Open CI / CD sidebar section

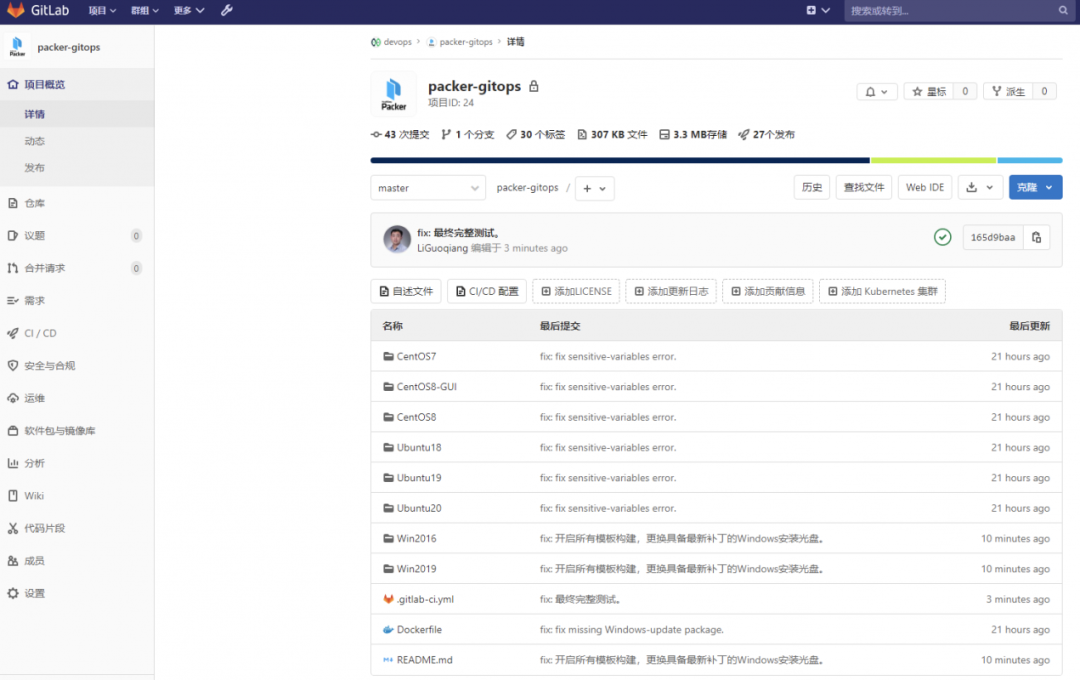tap(40, 333)
